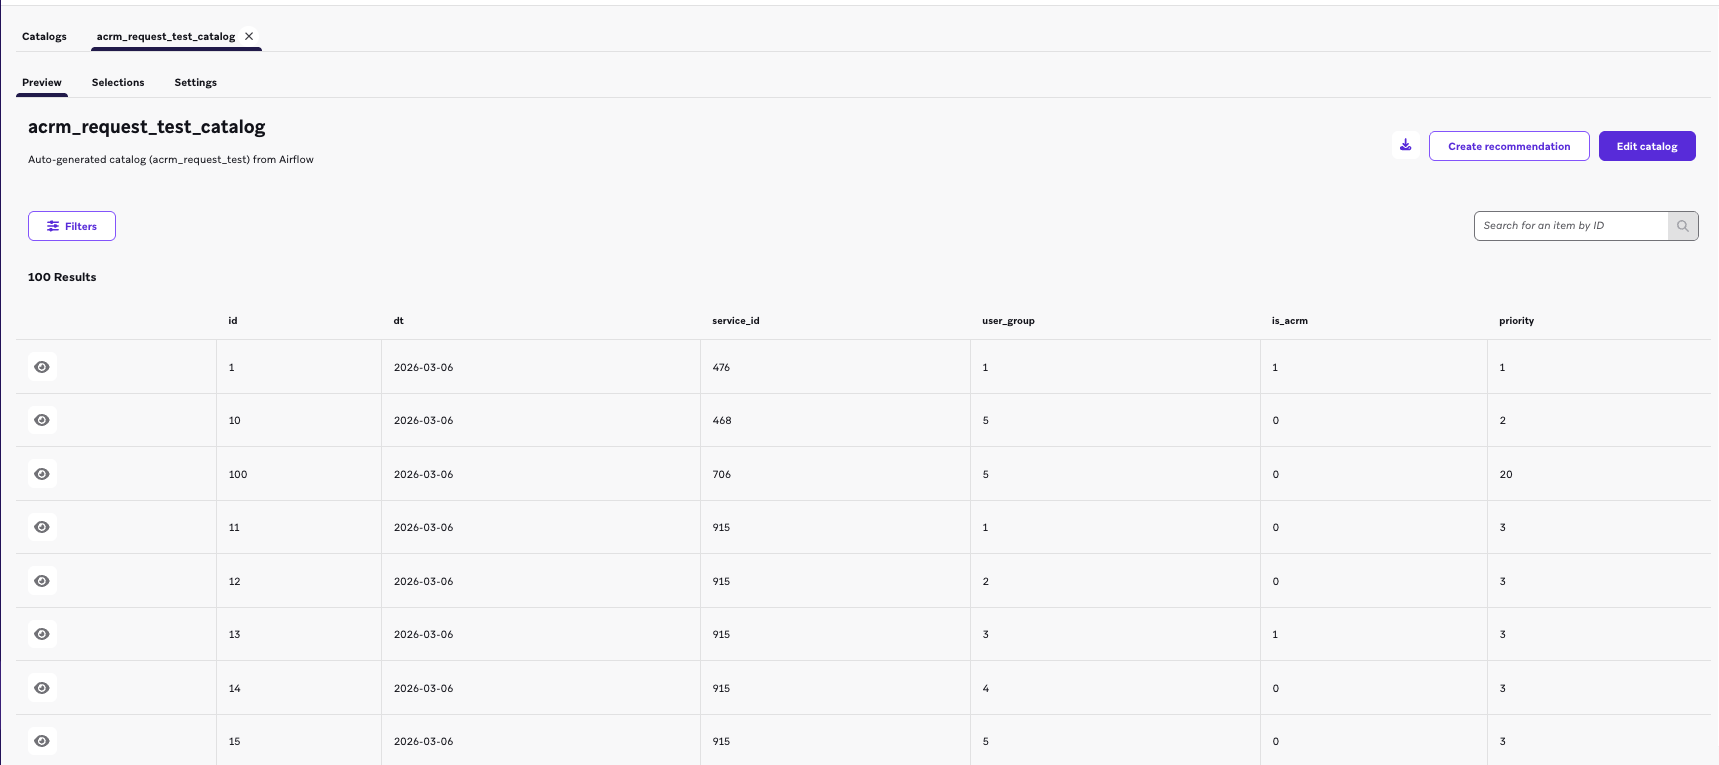Download the catalog via download icon
Screen dimensions: 1719x765
click(1405, 145)
